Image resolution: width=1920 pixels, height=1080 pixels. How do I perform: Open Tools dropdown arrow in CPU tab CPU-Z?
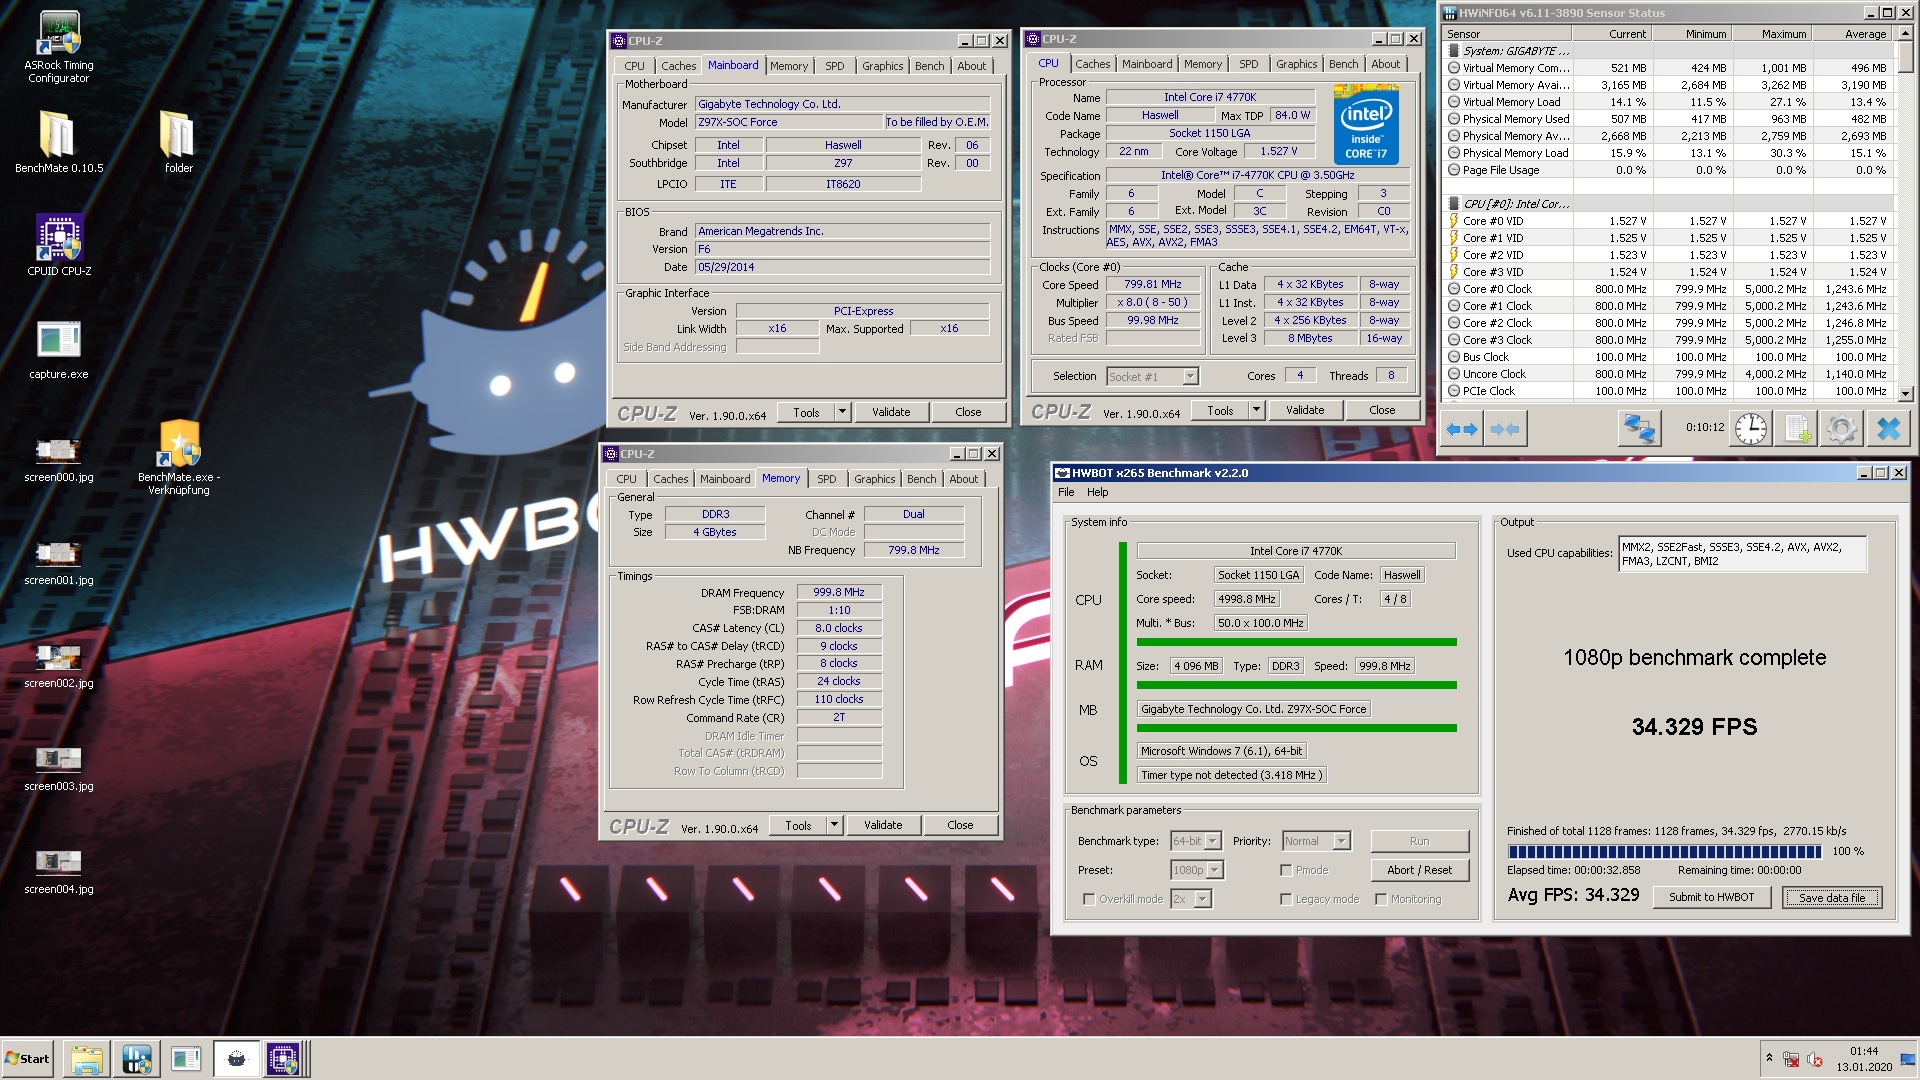[x=1256, y=410]
